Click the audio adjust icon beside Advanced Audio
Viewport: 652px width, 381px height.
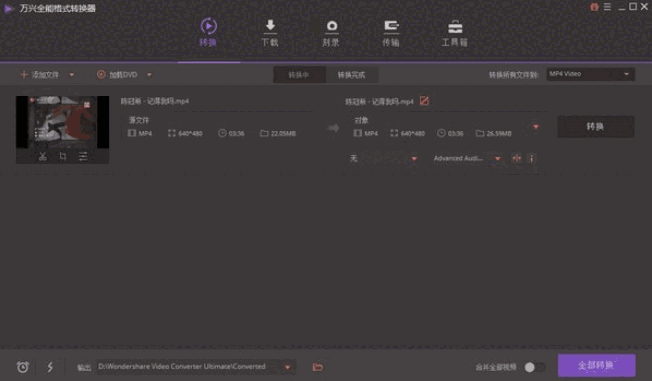coord(517,158)
